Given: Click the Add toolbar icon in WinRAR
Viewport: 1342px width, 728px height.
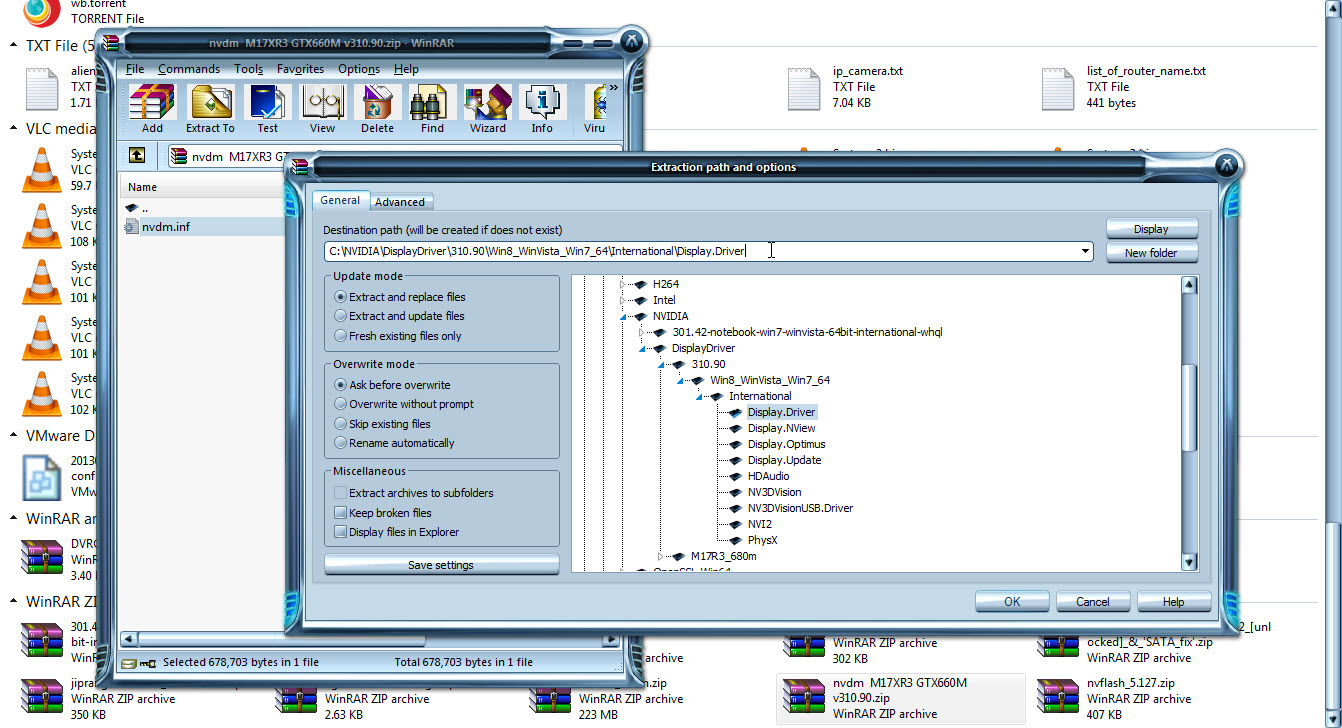Looking at the screenshot, I should tap(152, 108).
